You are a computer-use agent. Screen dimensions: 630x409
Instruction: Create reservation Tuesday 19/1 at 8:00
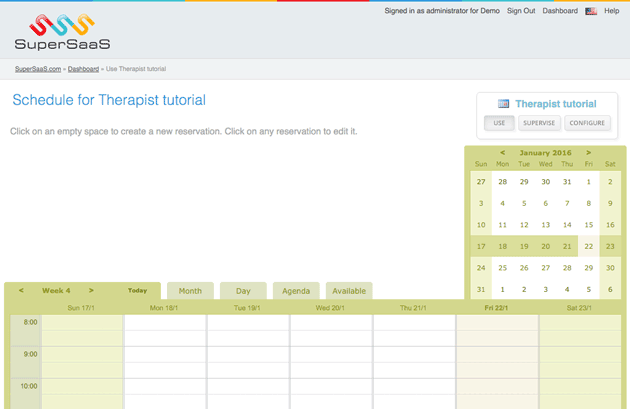(248, 323)
